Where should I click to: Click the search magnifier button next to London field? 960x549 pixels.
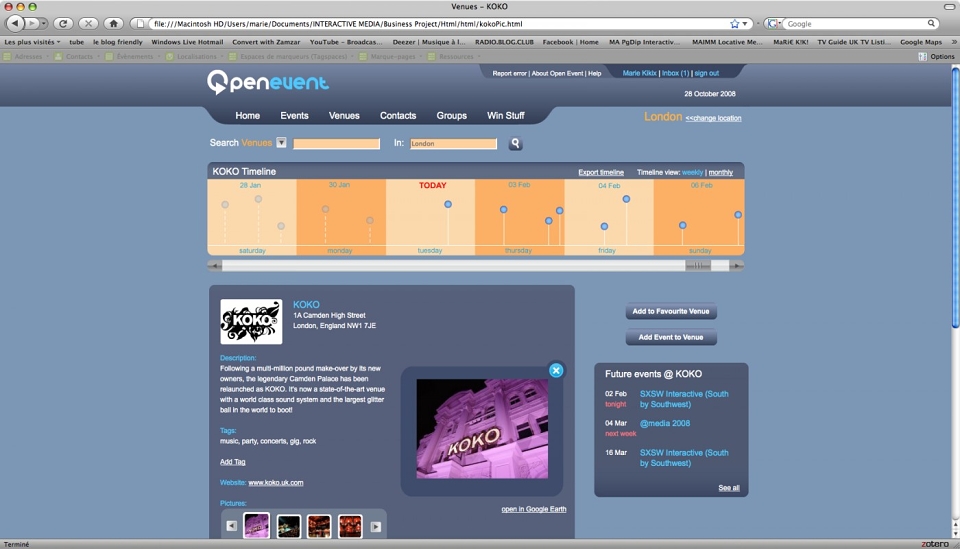516,143
